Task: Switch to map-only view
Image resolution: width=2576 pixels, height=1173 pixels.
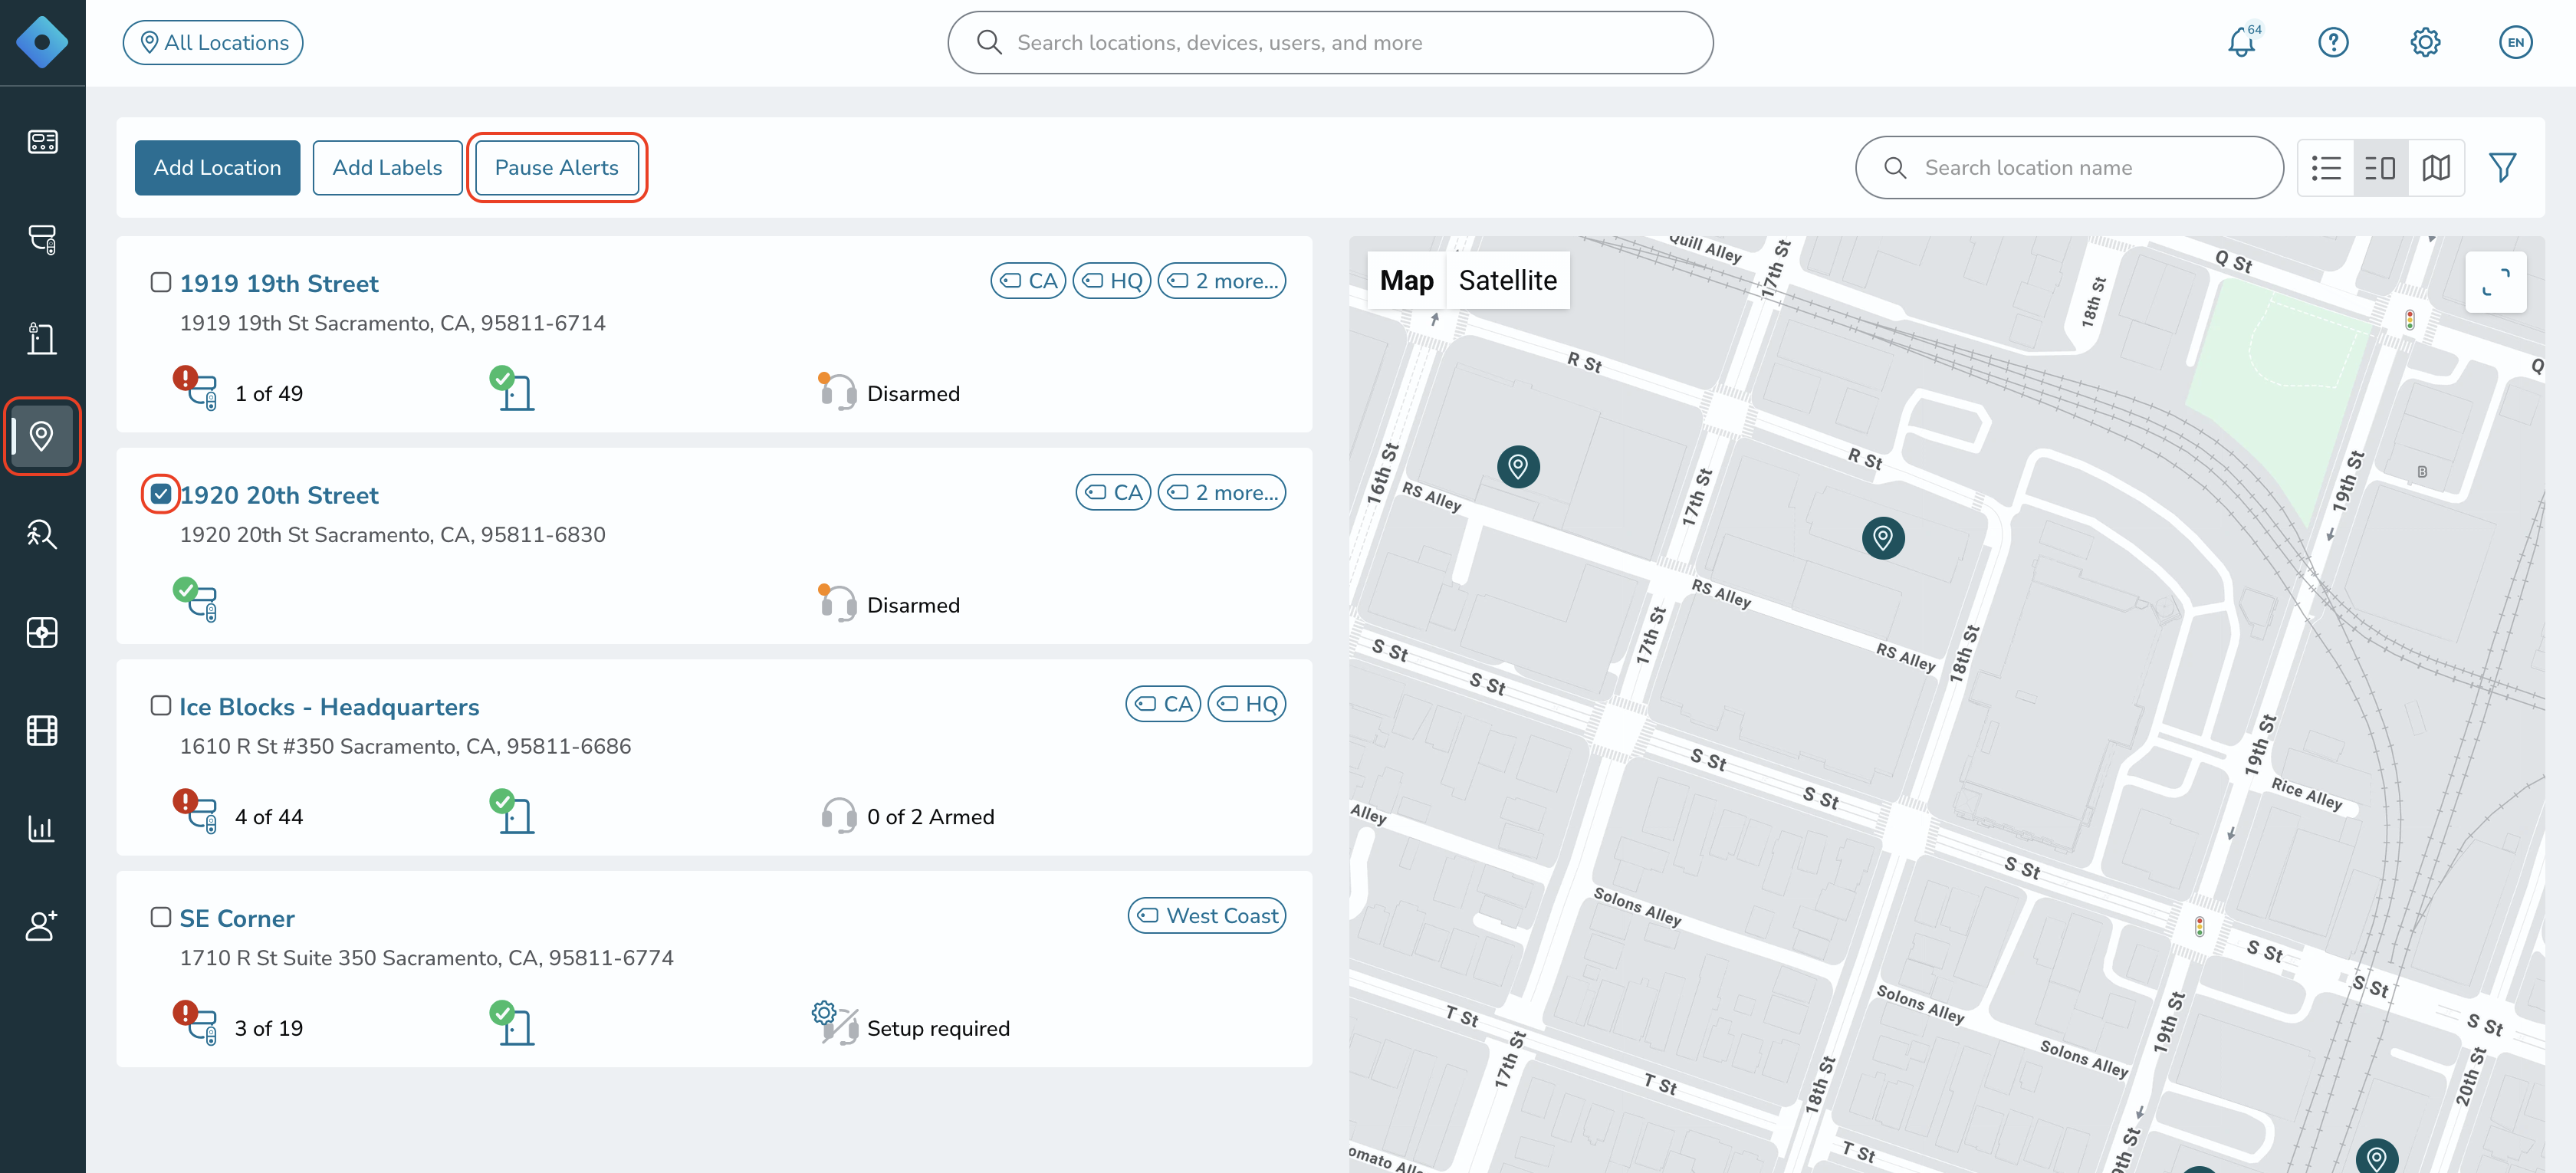Action: (x=2436, y=168)
